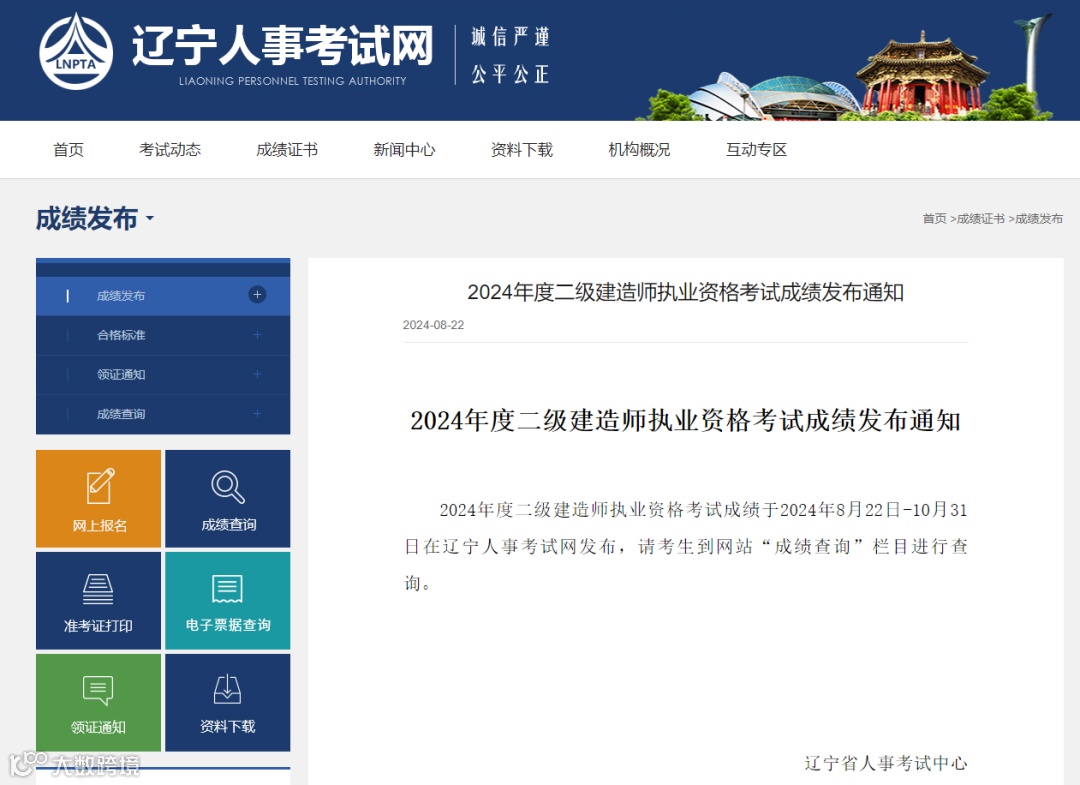Click the 电子票据查询 receipt icon
Image resolution: width=1080 pixels, height=785 pixels.
pos(227,589)
